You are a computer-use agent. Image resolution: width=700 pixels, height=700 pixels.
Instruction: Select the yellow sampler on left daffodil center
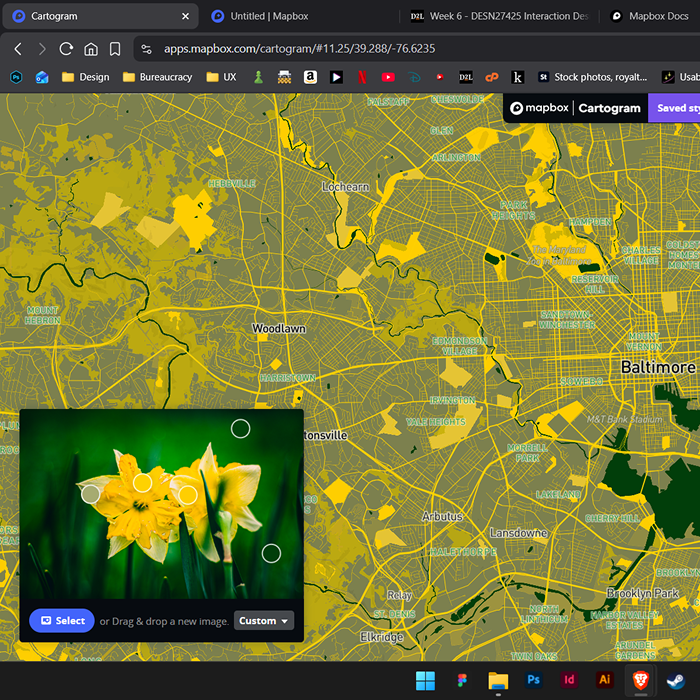(x=142, y=483)
